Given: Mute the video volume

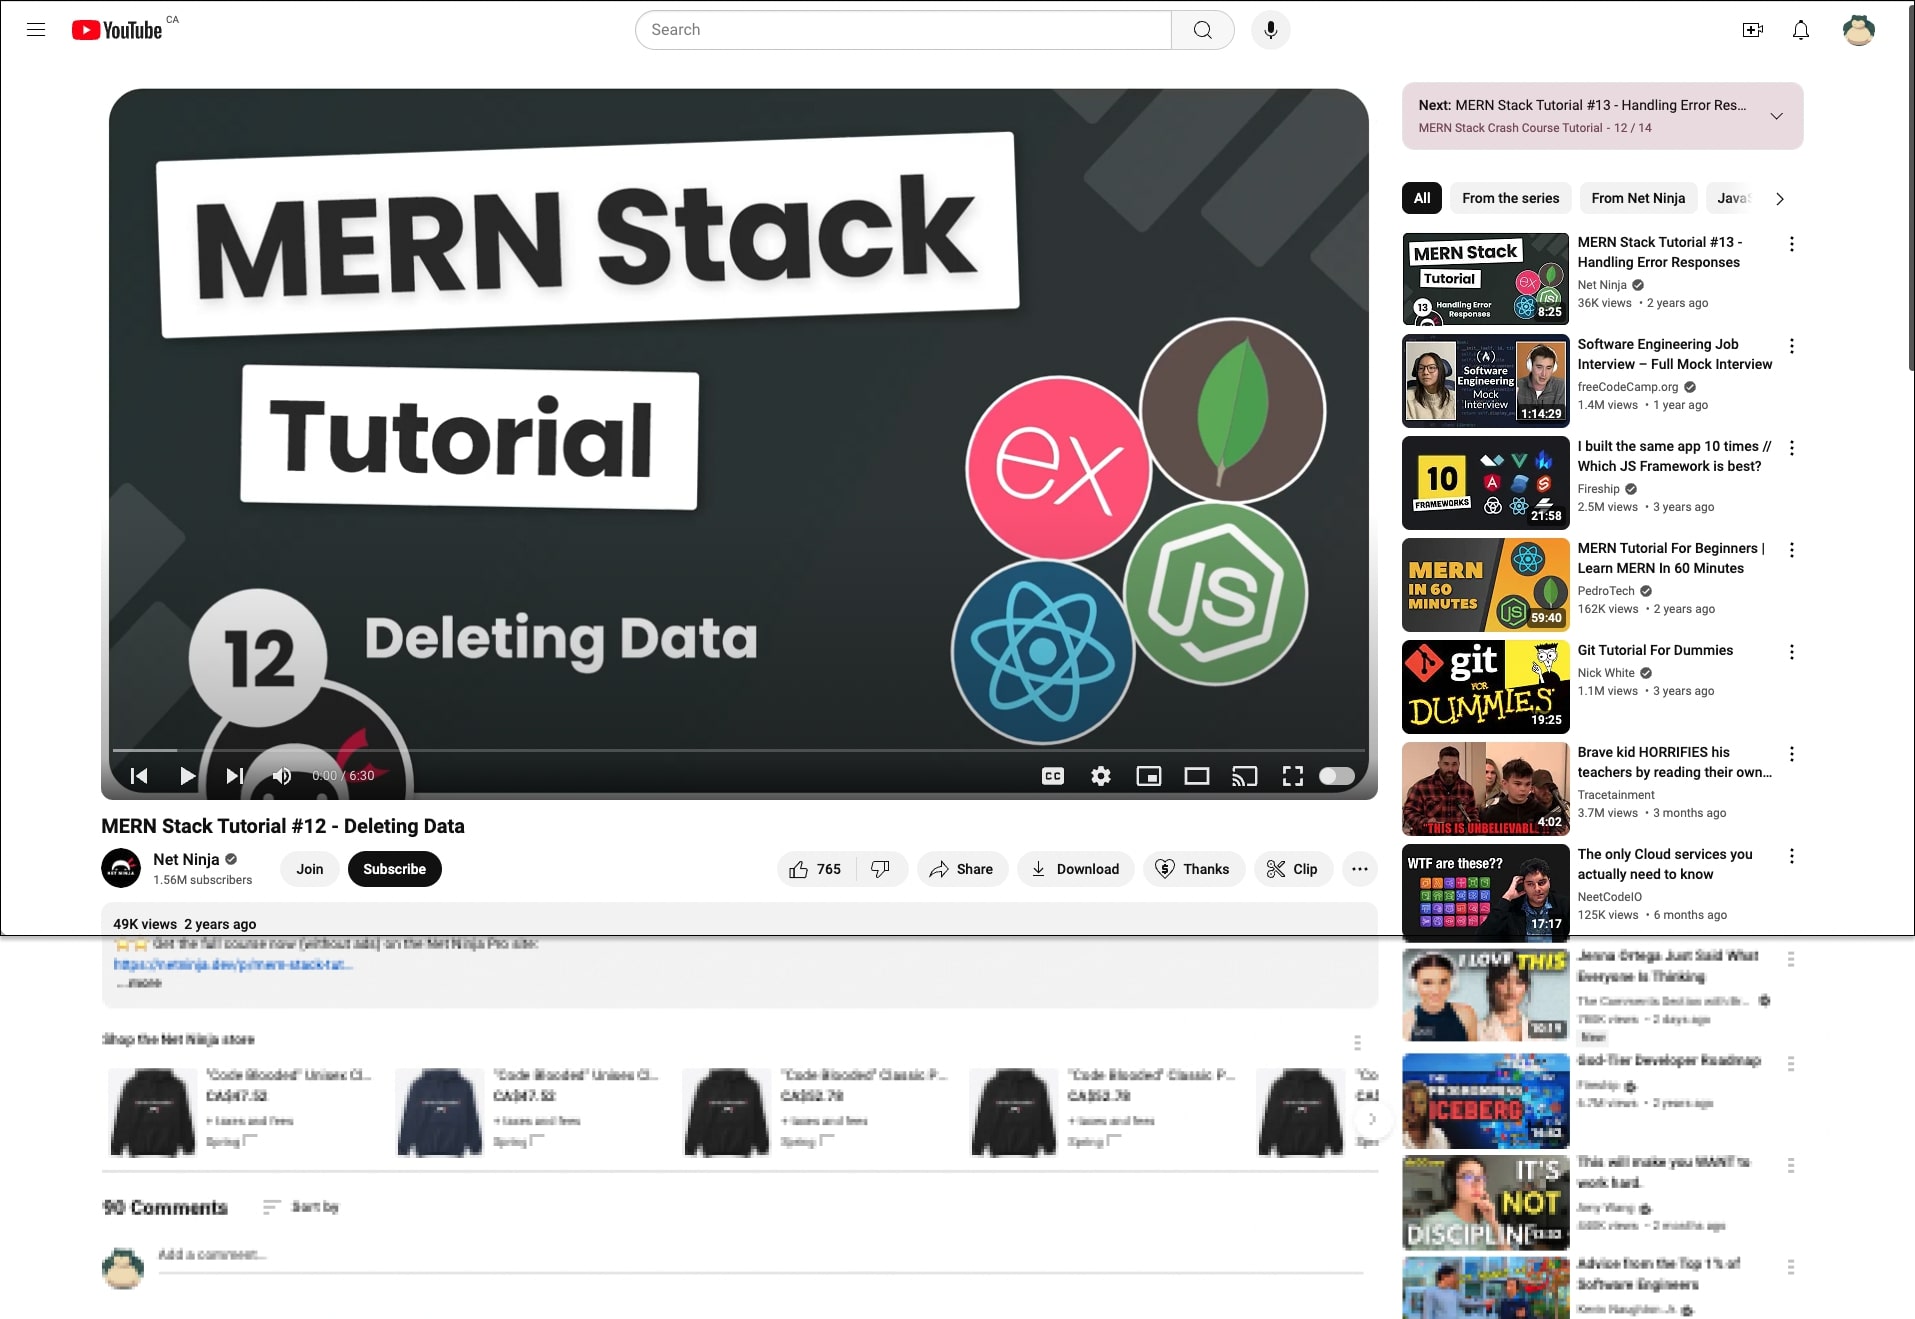Looking at the screenshot, I should pyautogui.click(x=282, y=776).
